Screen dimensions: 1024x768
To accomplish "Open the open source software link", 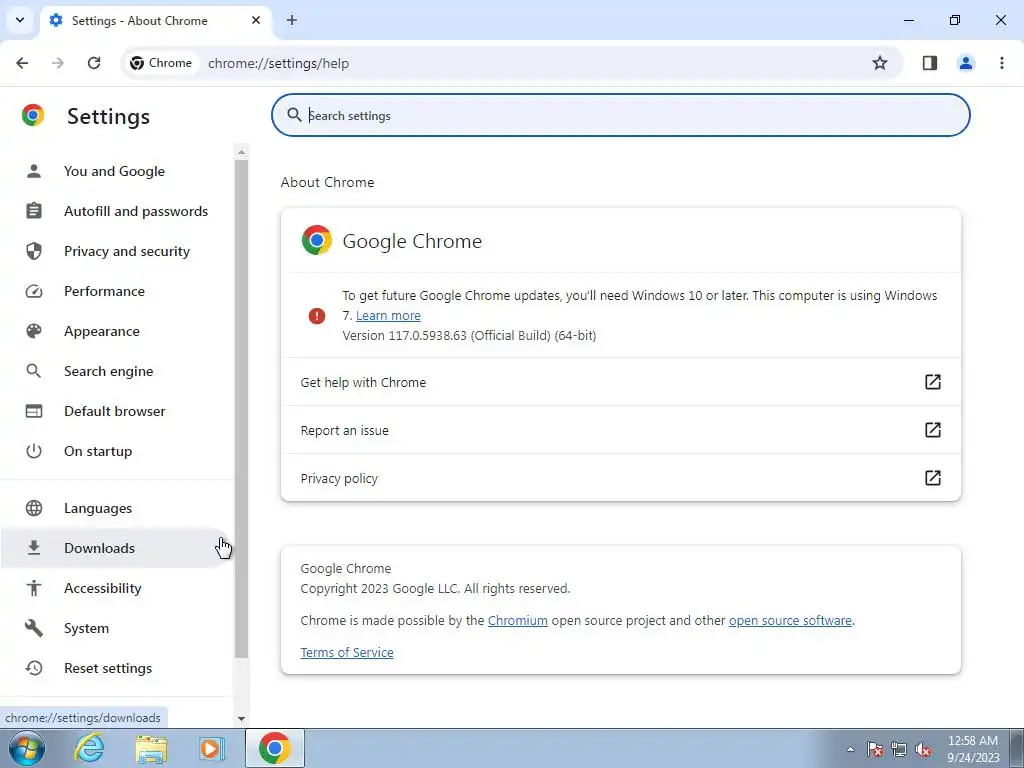I will click(790, 620).
